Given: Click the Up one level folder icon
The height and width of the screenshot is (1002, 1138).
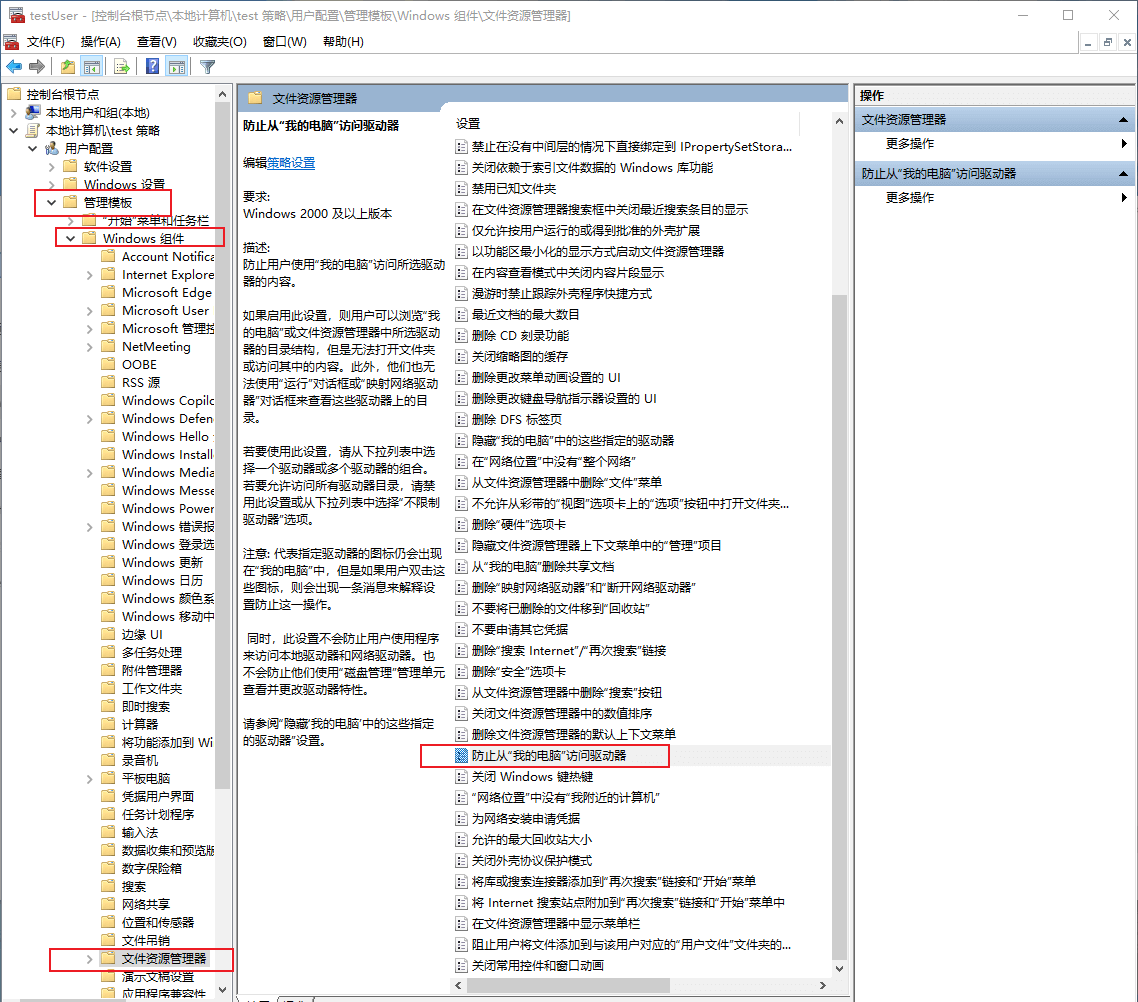Looking at the screenshot, I should coord(67,67).
